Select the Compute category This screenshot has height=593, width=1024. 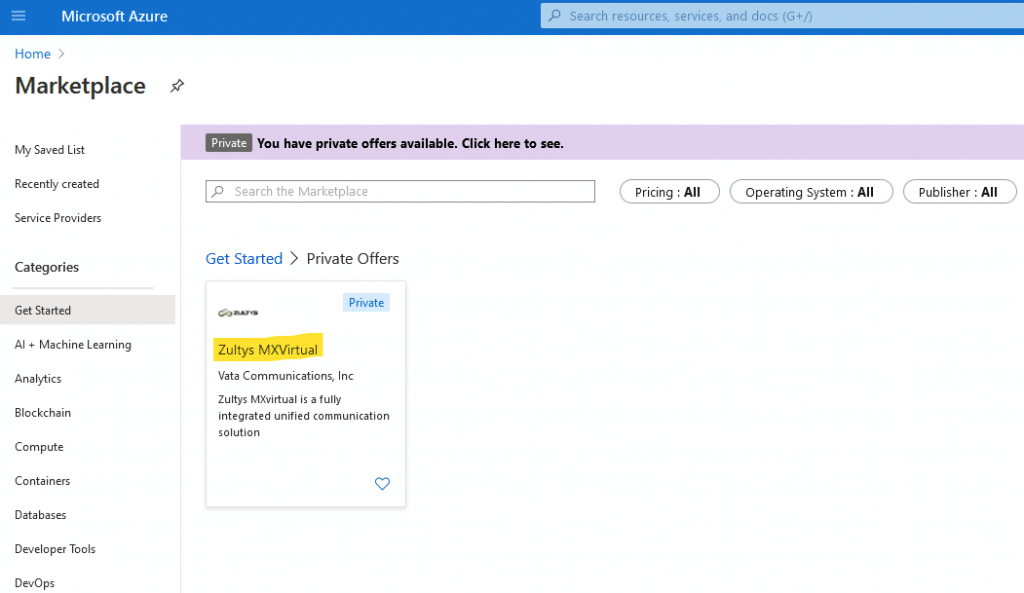pos(39,447)
